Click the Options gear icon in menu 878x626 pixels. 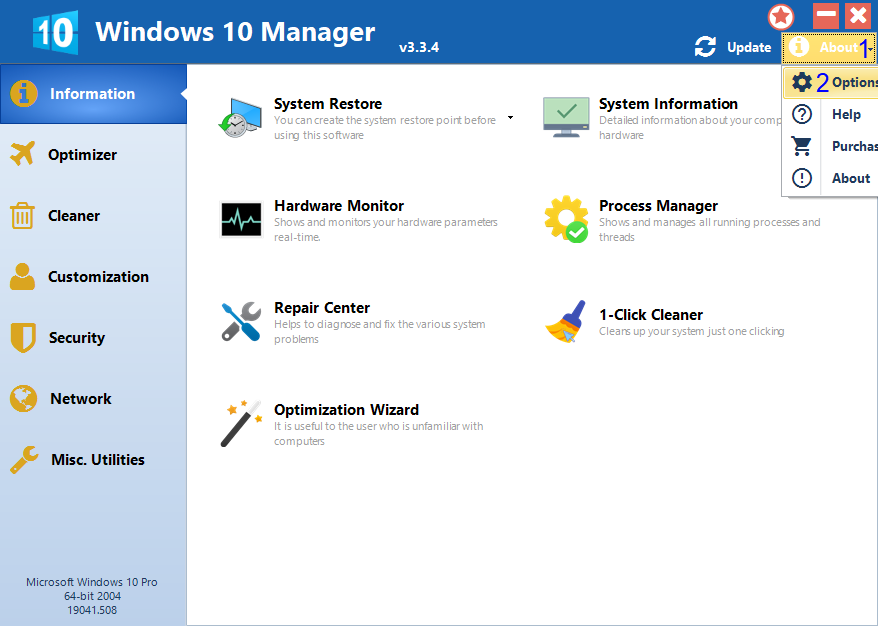coord(802,82)
